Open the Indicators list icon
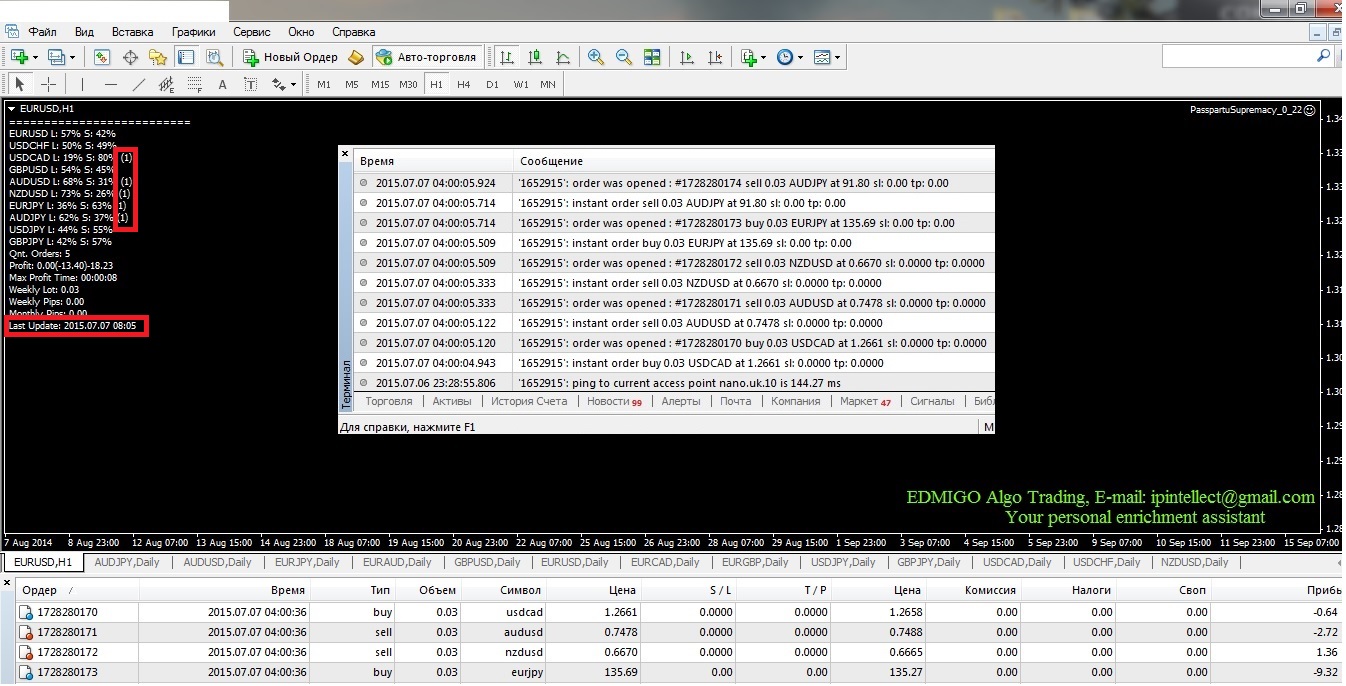The image size is (1346, 686). [x=748, y=57]
